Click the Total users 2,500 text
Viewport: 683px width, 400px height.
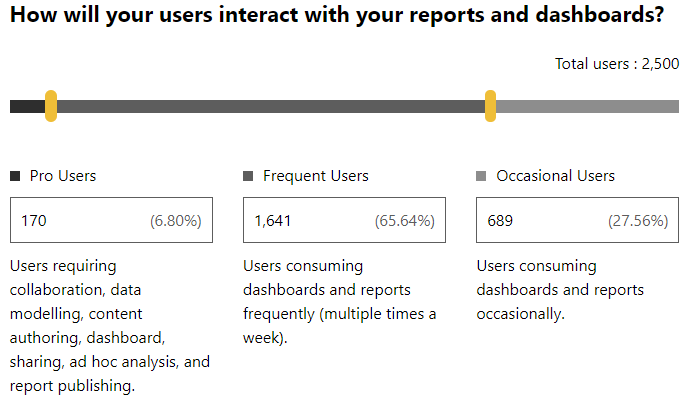click(x=617, y=64)
